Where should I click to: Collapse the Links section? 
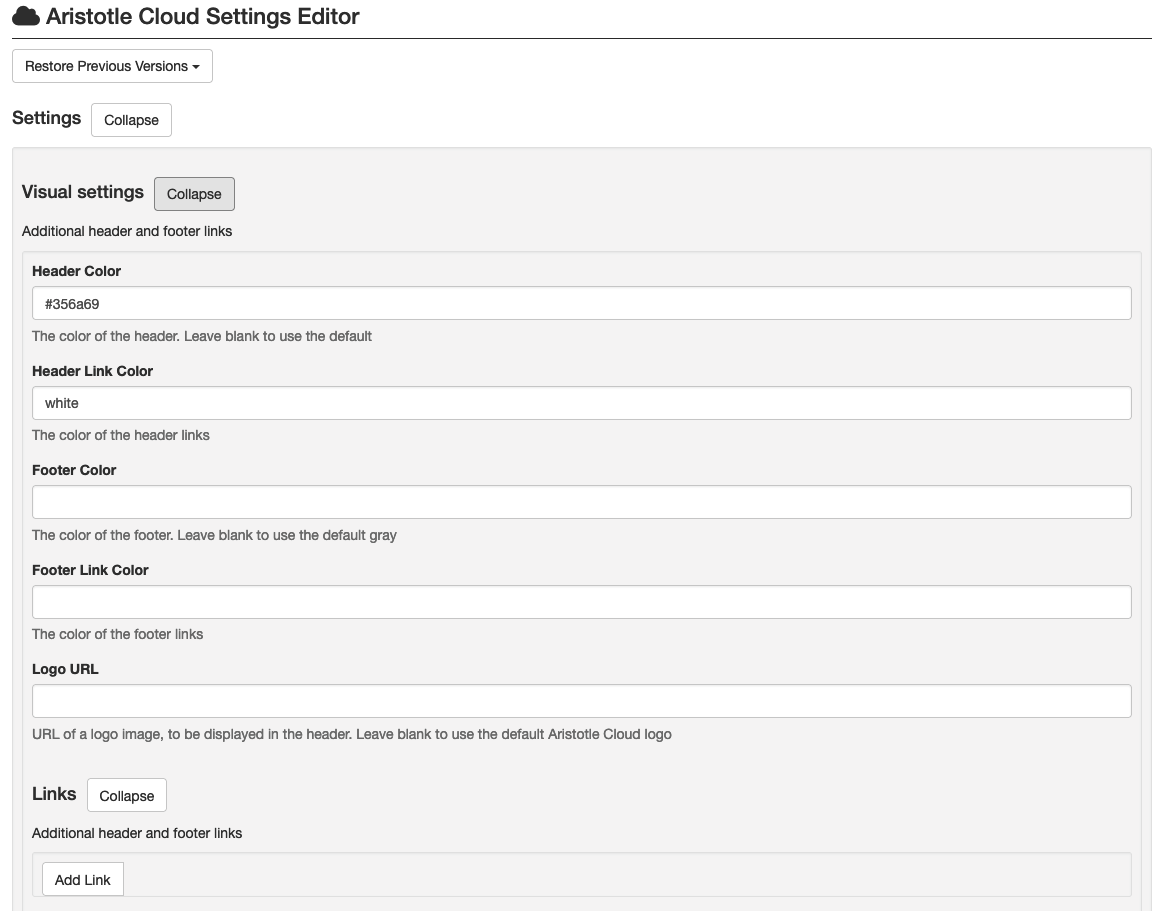pos(127,796)
